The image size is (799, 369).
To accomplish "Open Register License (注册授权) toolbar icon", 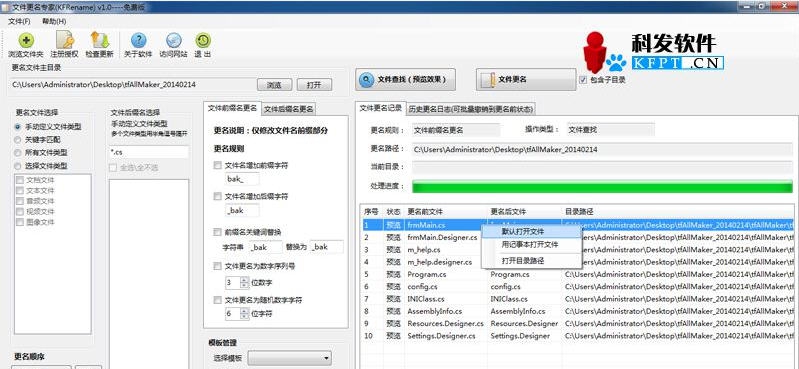I will 65,40.
